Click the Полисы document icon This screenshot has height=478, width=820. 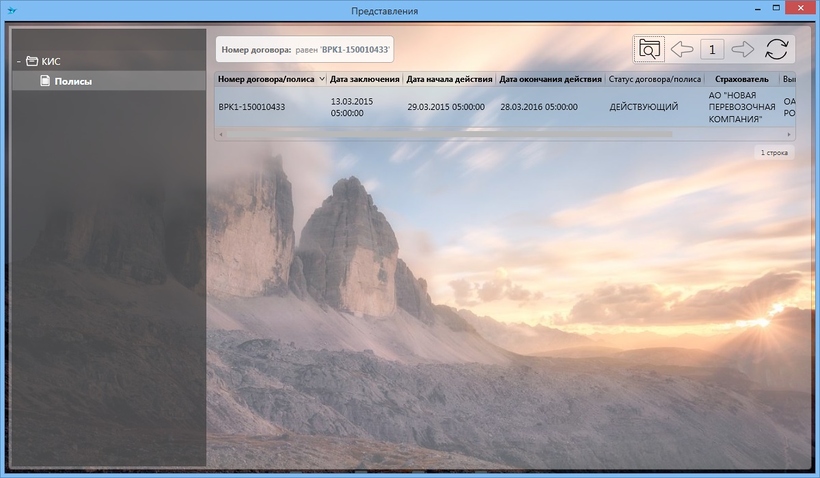pyautogui.click(x=45, y=81)
